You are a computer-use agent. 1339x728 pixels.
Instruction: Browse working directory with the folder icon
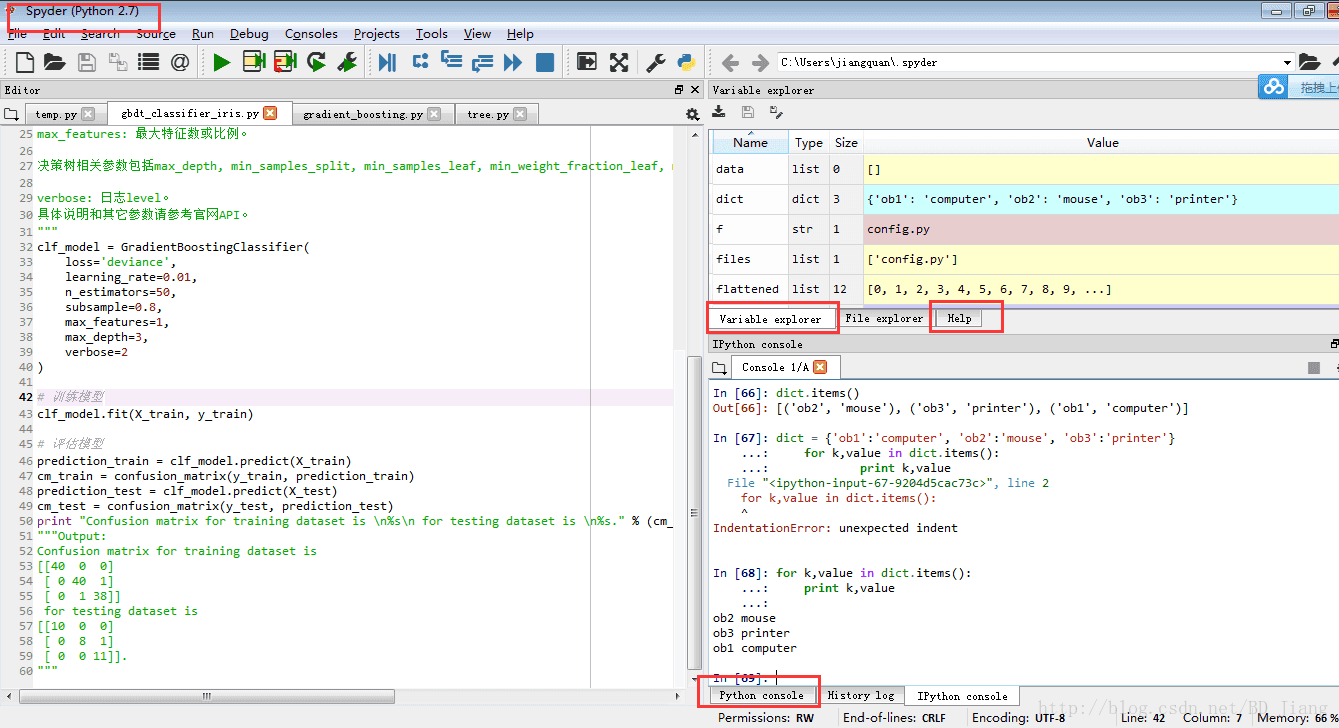[x=1310, y=62]
